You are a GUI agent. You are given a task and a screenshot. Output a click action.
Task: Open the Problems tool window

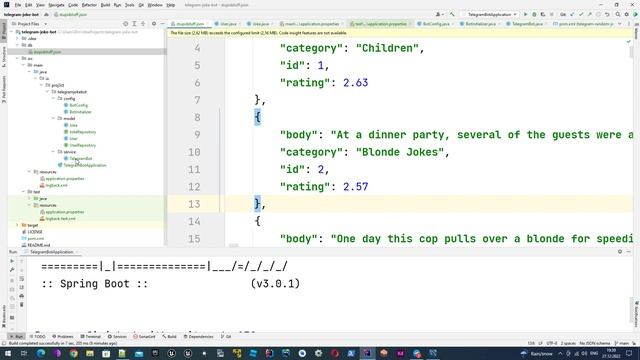(63, 337)
